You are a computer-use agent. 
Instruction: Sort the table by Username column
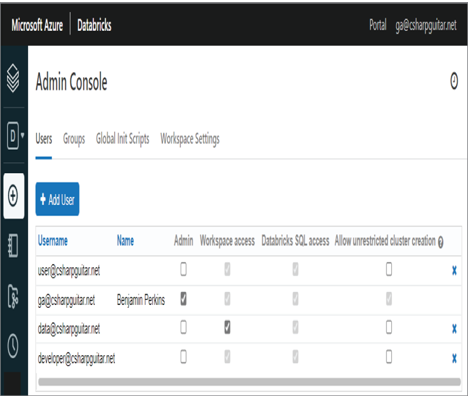[53, 240]
